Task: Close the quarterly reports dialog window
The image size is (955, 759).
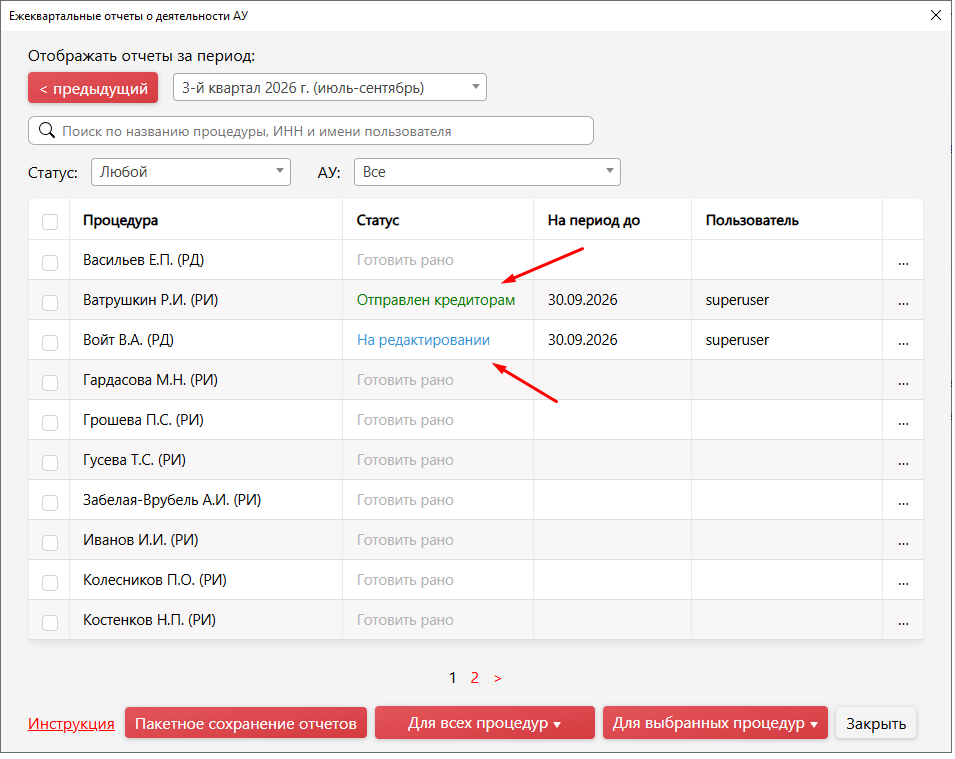Action: click(936, 15)
